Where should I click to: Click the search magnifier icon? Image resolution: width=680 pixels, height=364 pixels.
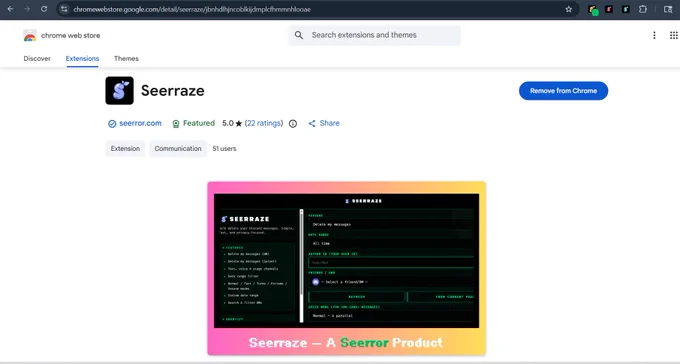tap(299, 35)
